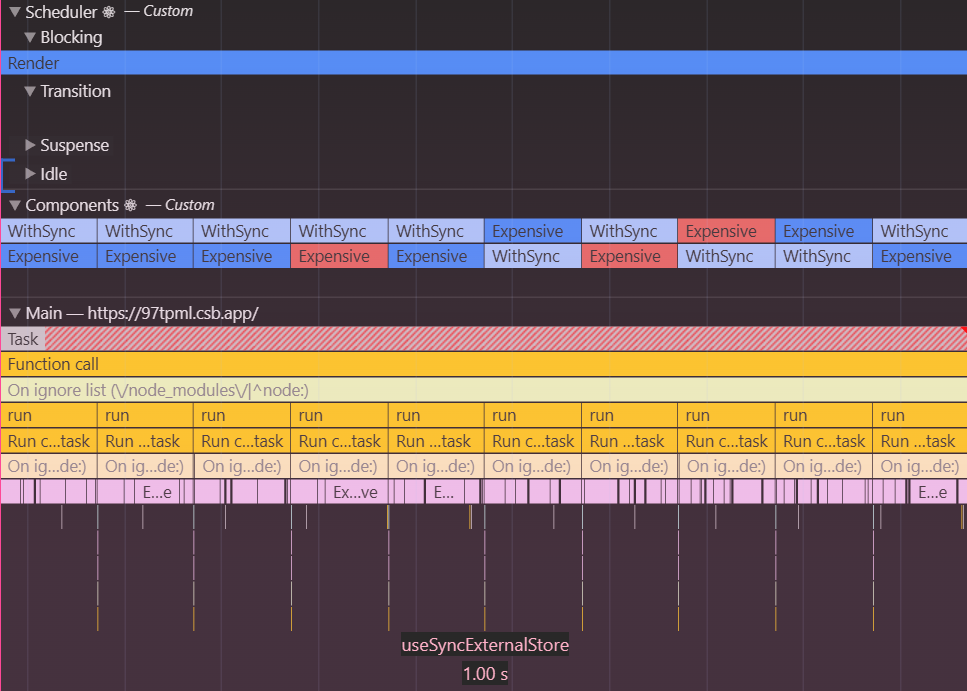
Task: Collapse the Blocking lane
Action: click(30, 37)
